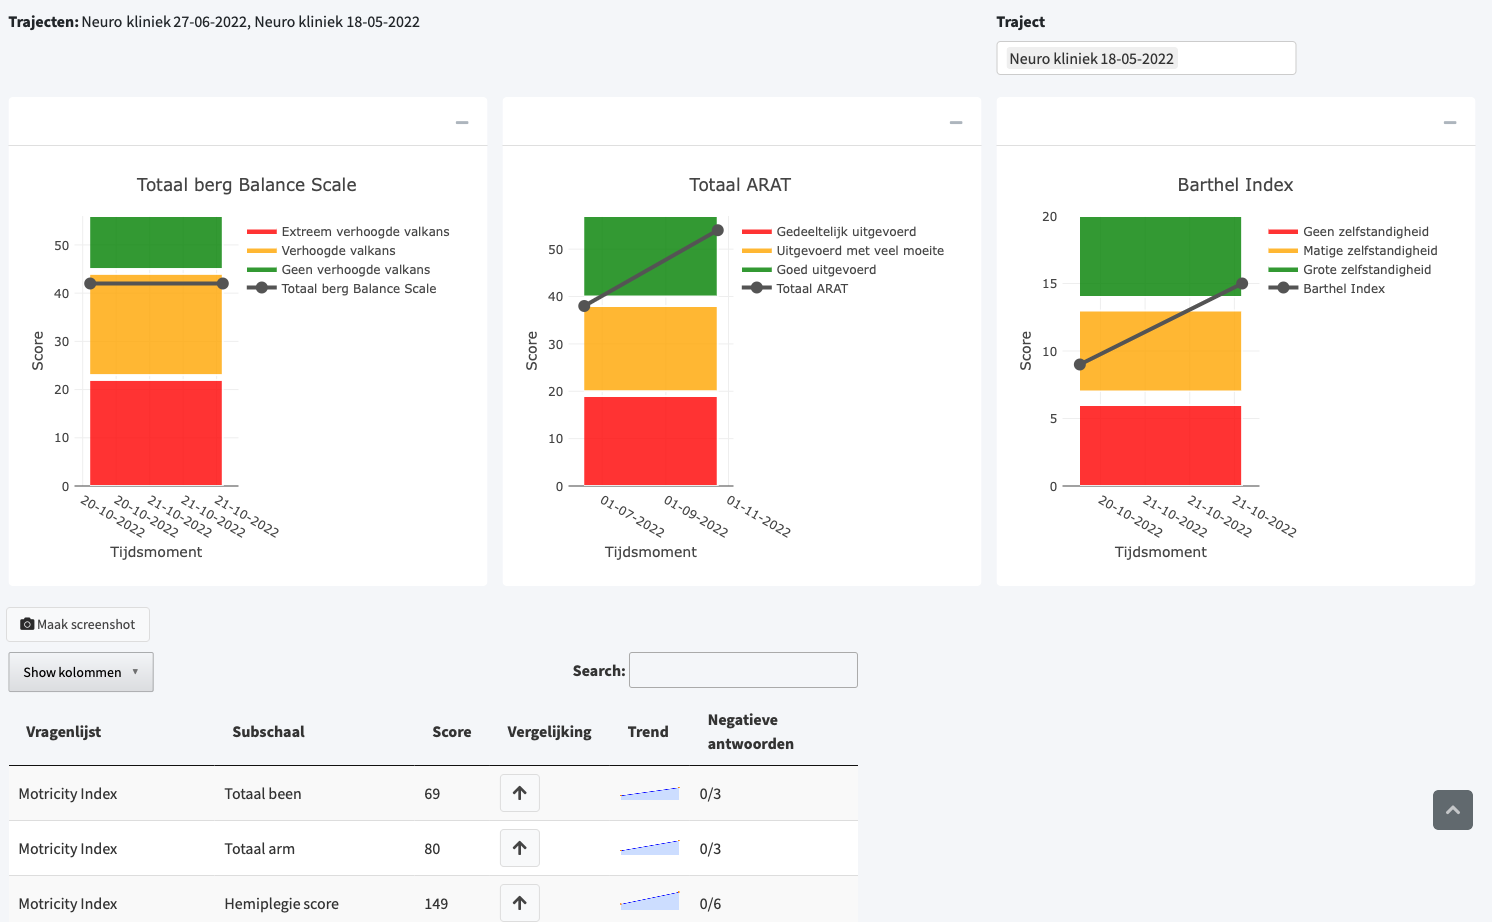Screen dimensions: 1492x922
Task: Select the Neuro kliniek 18-05-2022 tag
Action: click(1091, 59)
